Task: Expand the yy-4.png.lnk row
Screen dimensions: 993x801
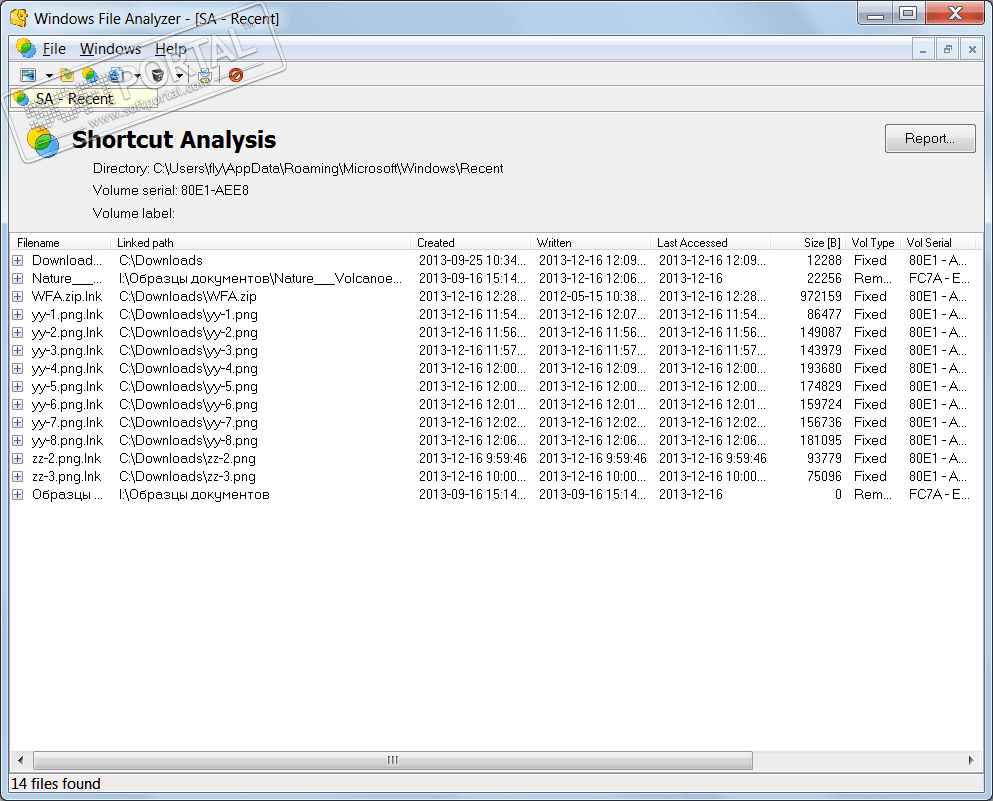Action: tap(18, 368)
